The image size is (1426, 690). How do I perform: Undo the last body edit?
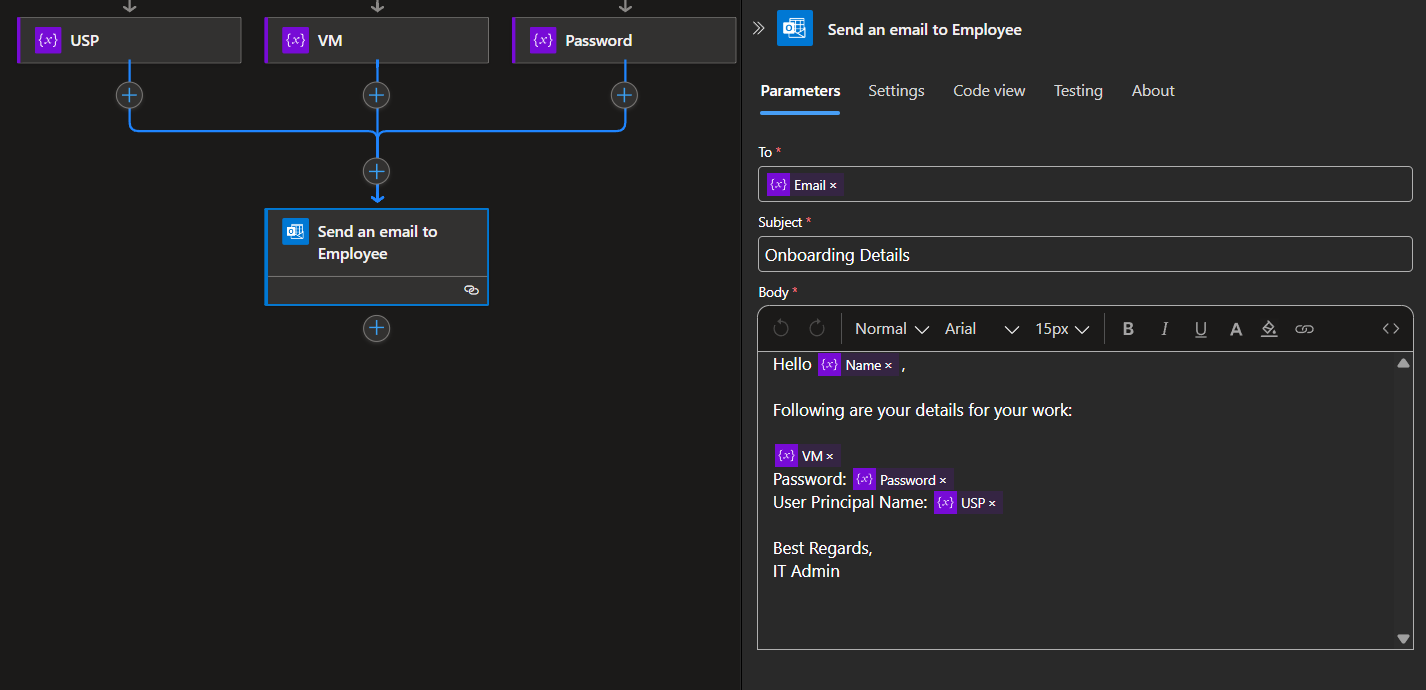click(x=781, y=329)
